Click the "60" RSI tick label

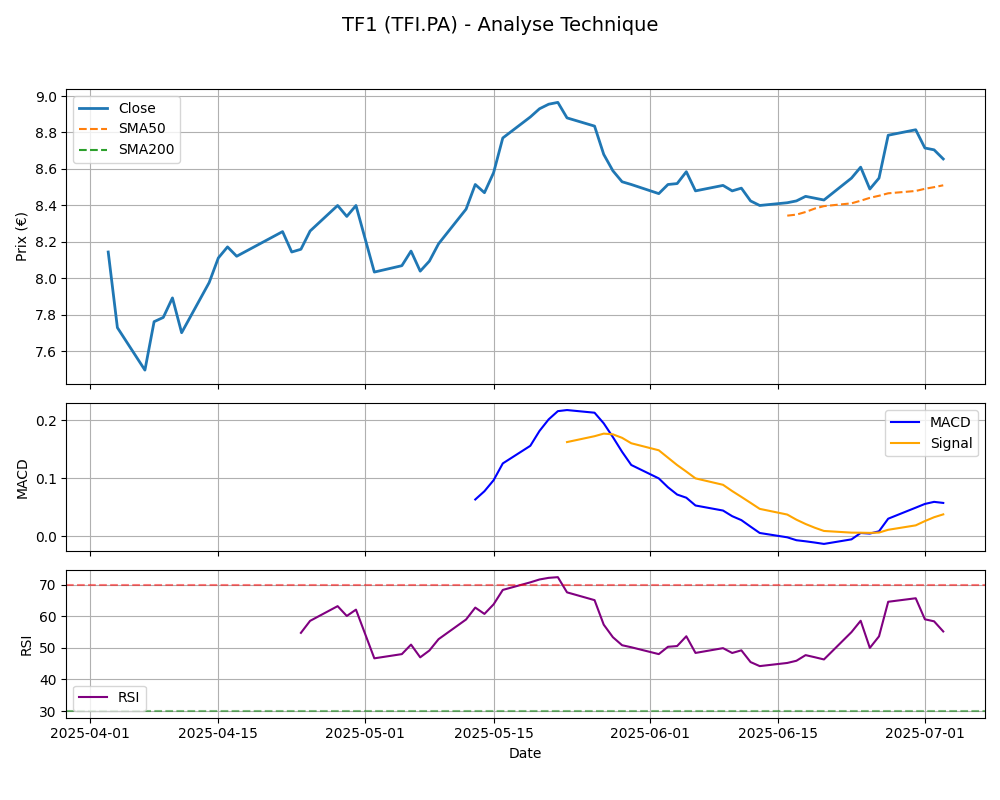pyautogui.click(x=50, y=617)
